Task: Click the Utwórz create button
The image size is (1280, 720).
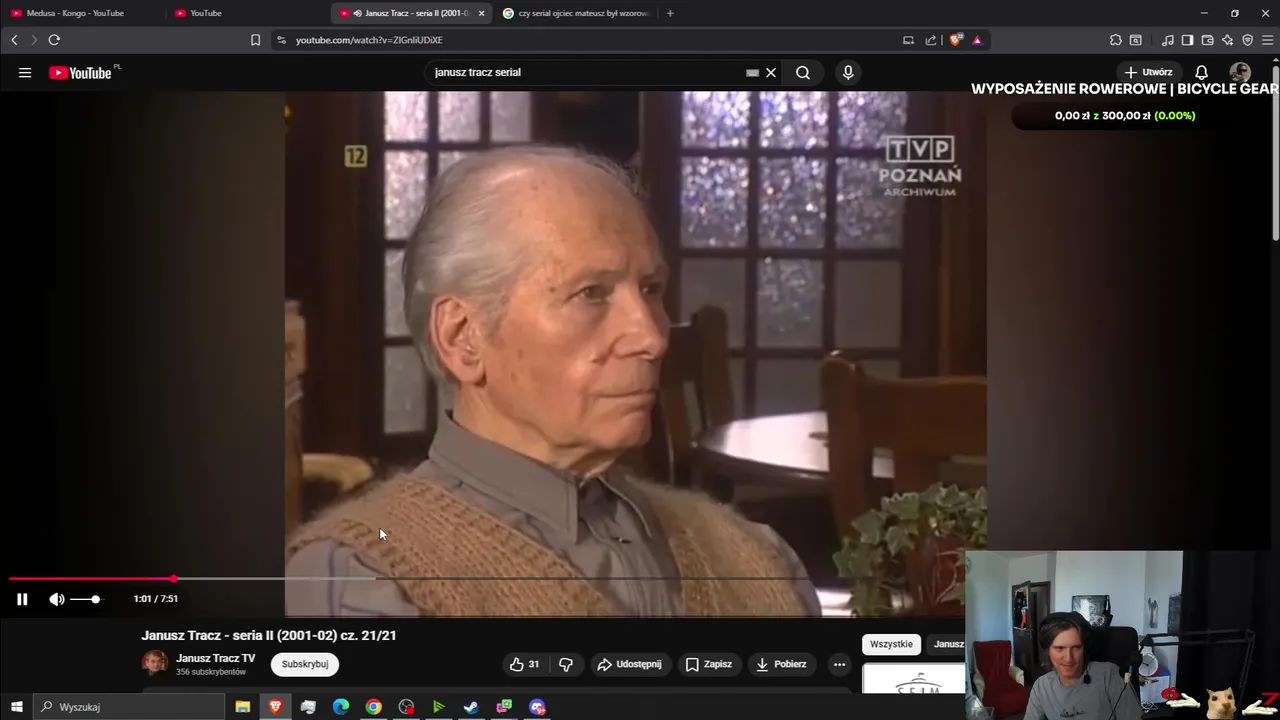Action: point(1148,72)
